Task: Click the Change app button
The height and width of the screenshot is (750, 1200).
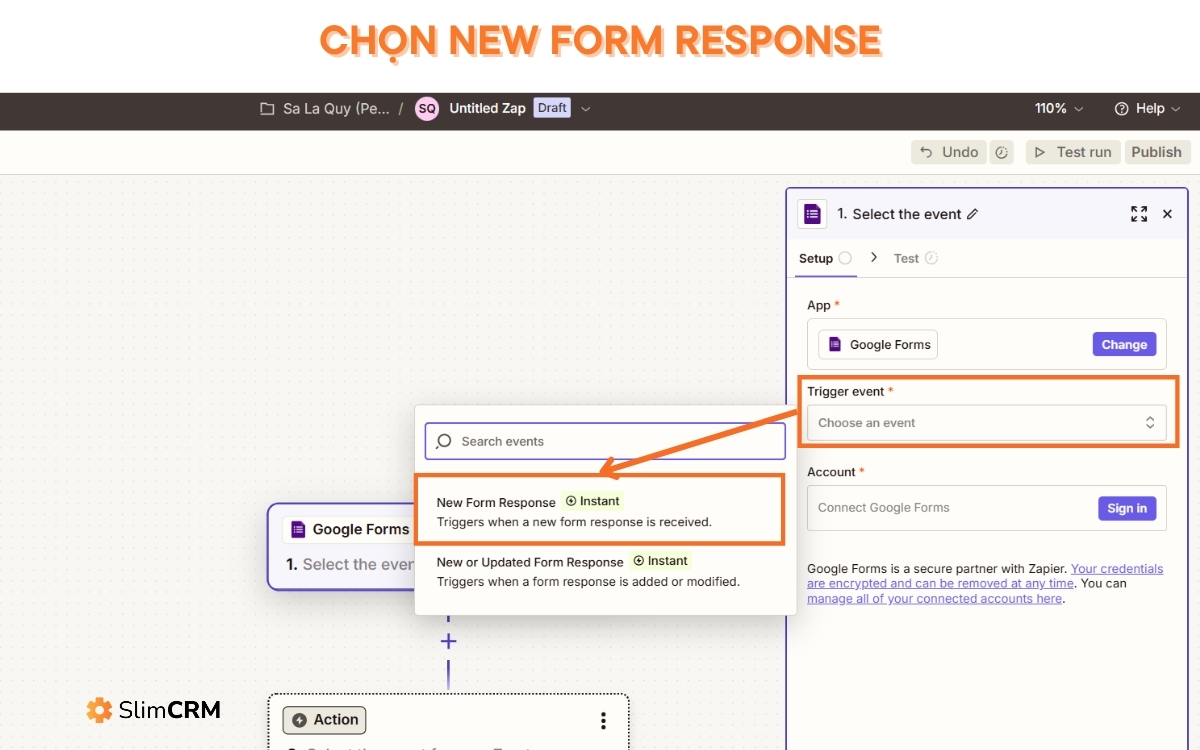Action: (1124, 344)
